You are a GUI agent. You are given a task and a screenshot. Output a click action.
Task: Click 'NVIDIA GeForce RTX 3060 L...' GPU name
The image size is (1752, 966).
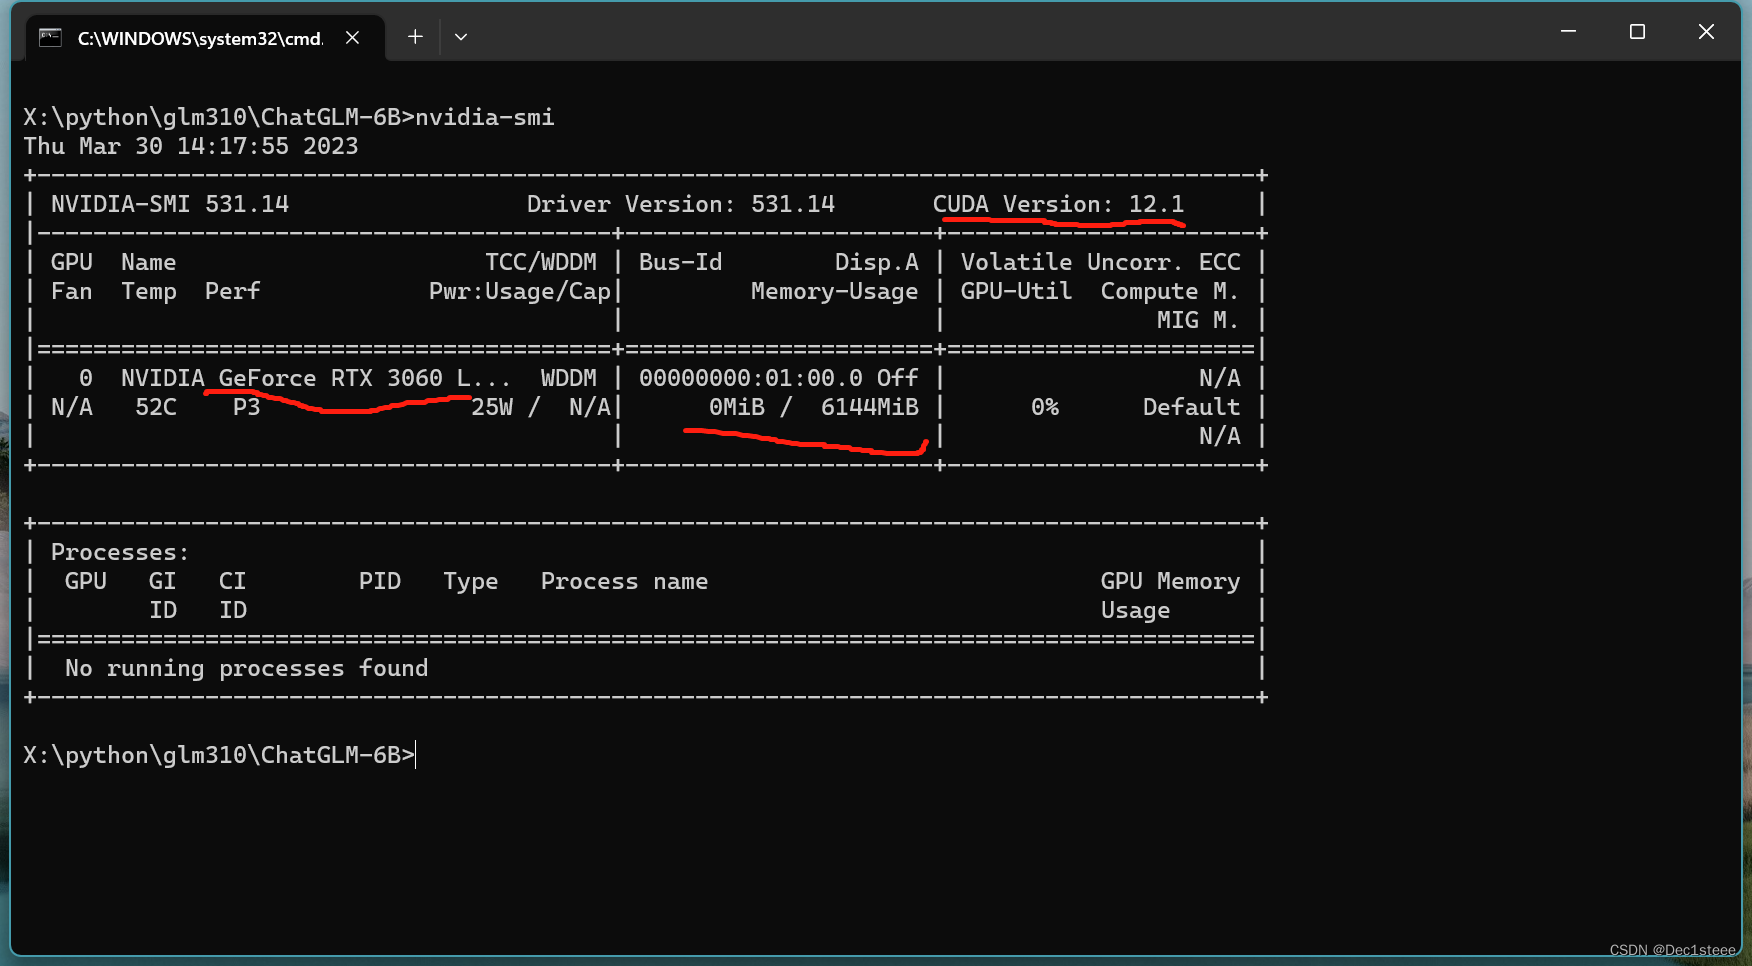[x=316, y=378]
